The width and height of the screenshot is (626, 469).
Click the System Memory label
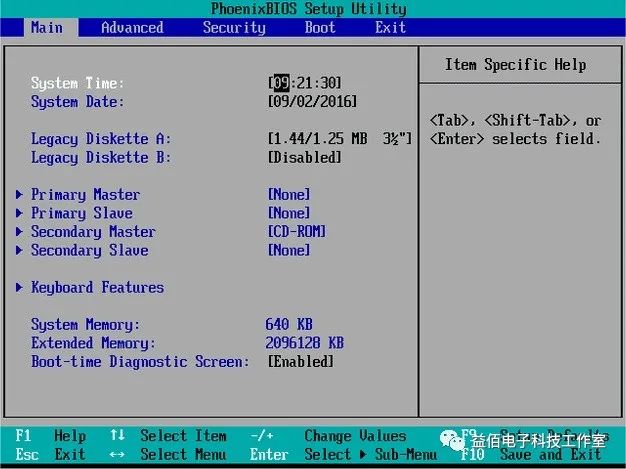(x=85, y=325)
